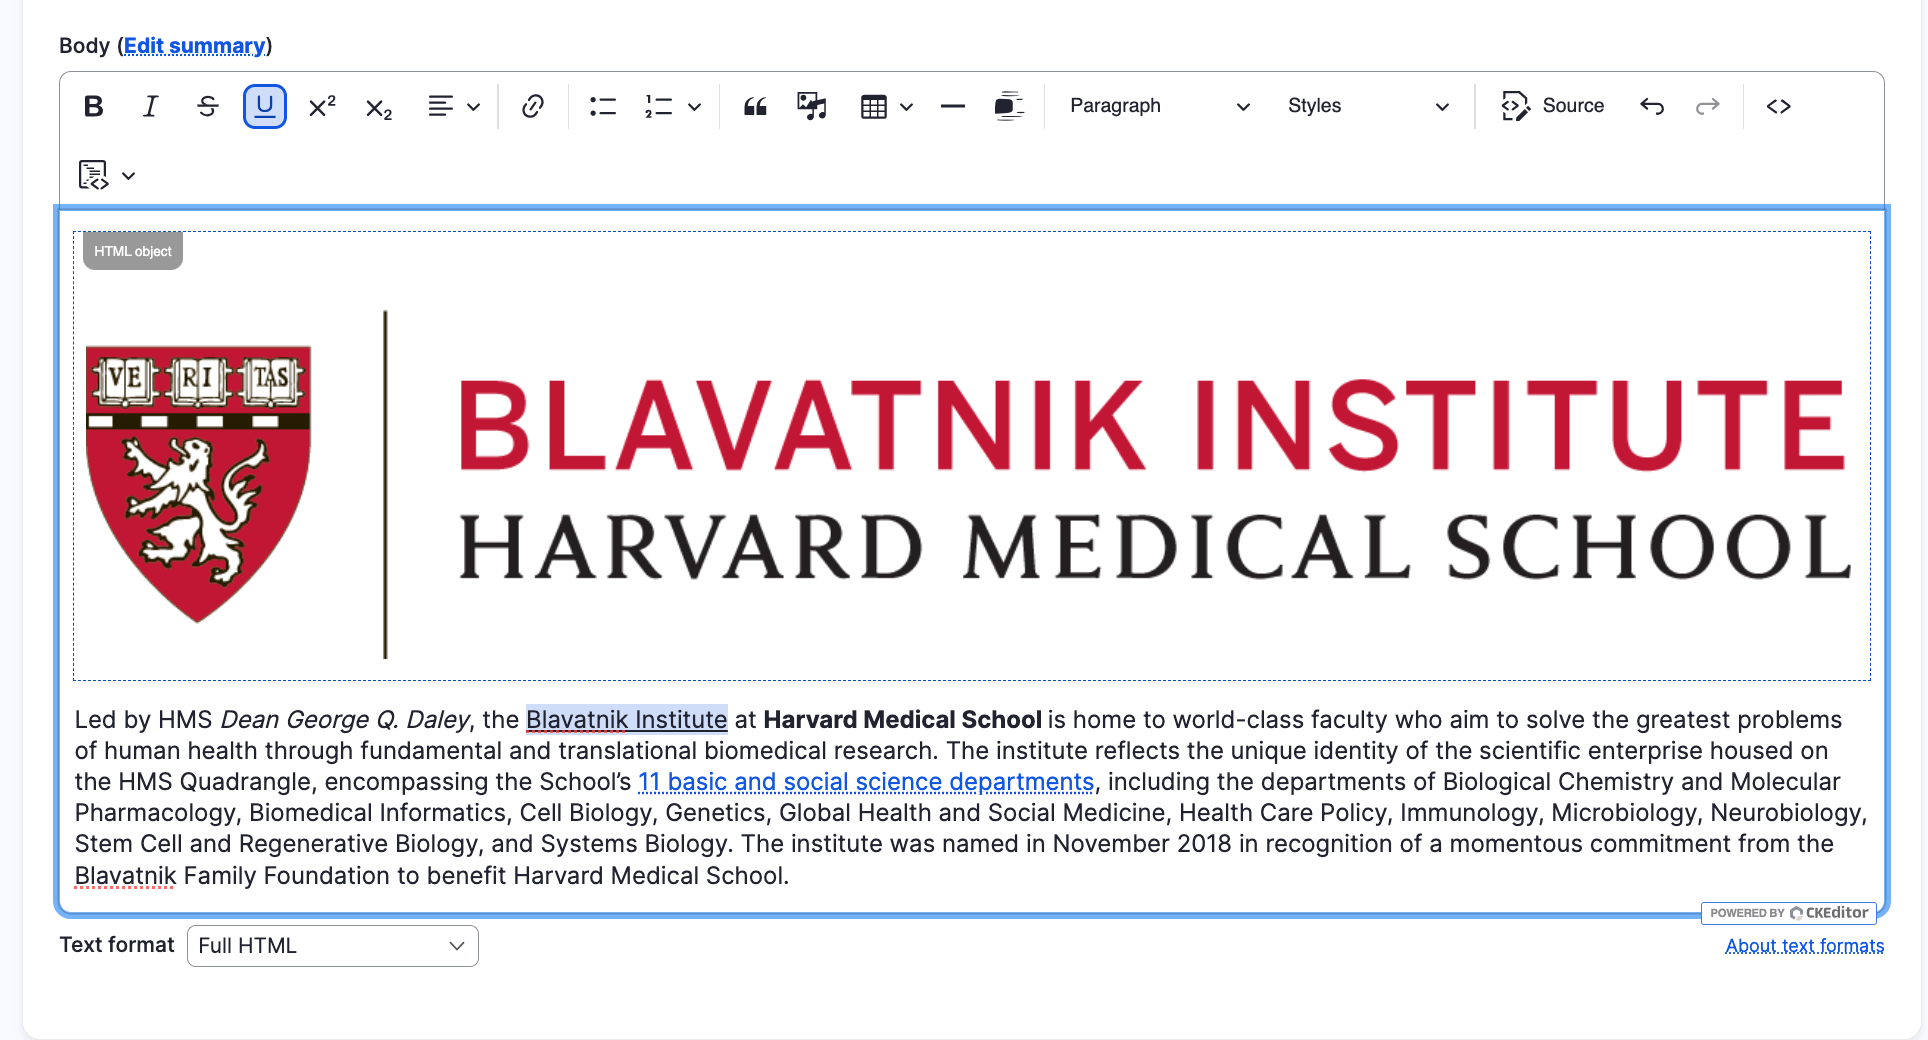
Task: Click the italic Dean George Q. Daley text
Action: [x=344, y=720]
